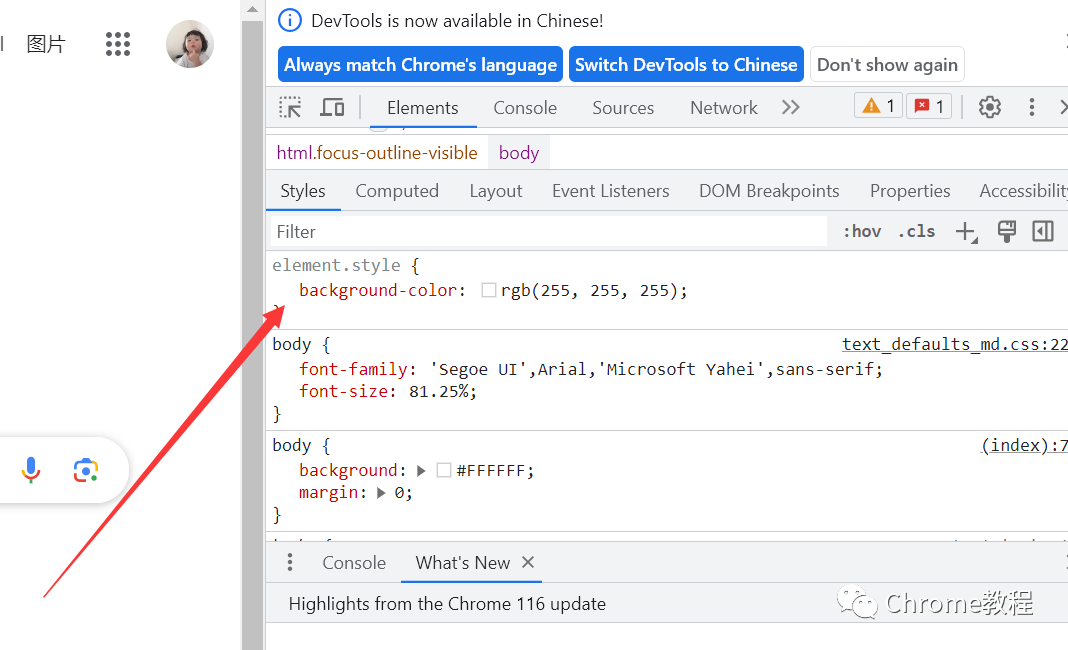Open the text_defaults_md.css source link
This screenshot has height=650, width=1068.
[x=954, y=345]
